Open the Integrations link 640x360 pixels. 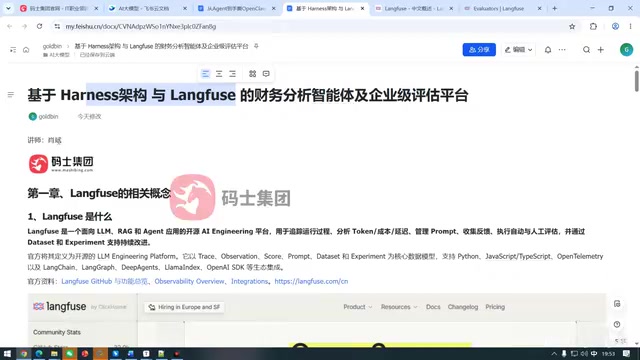tap(249, 281)
